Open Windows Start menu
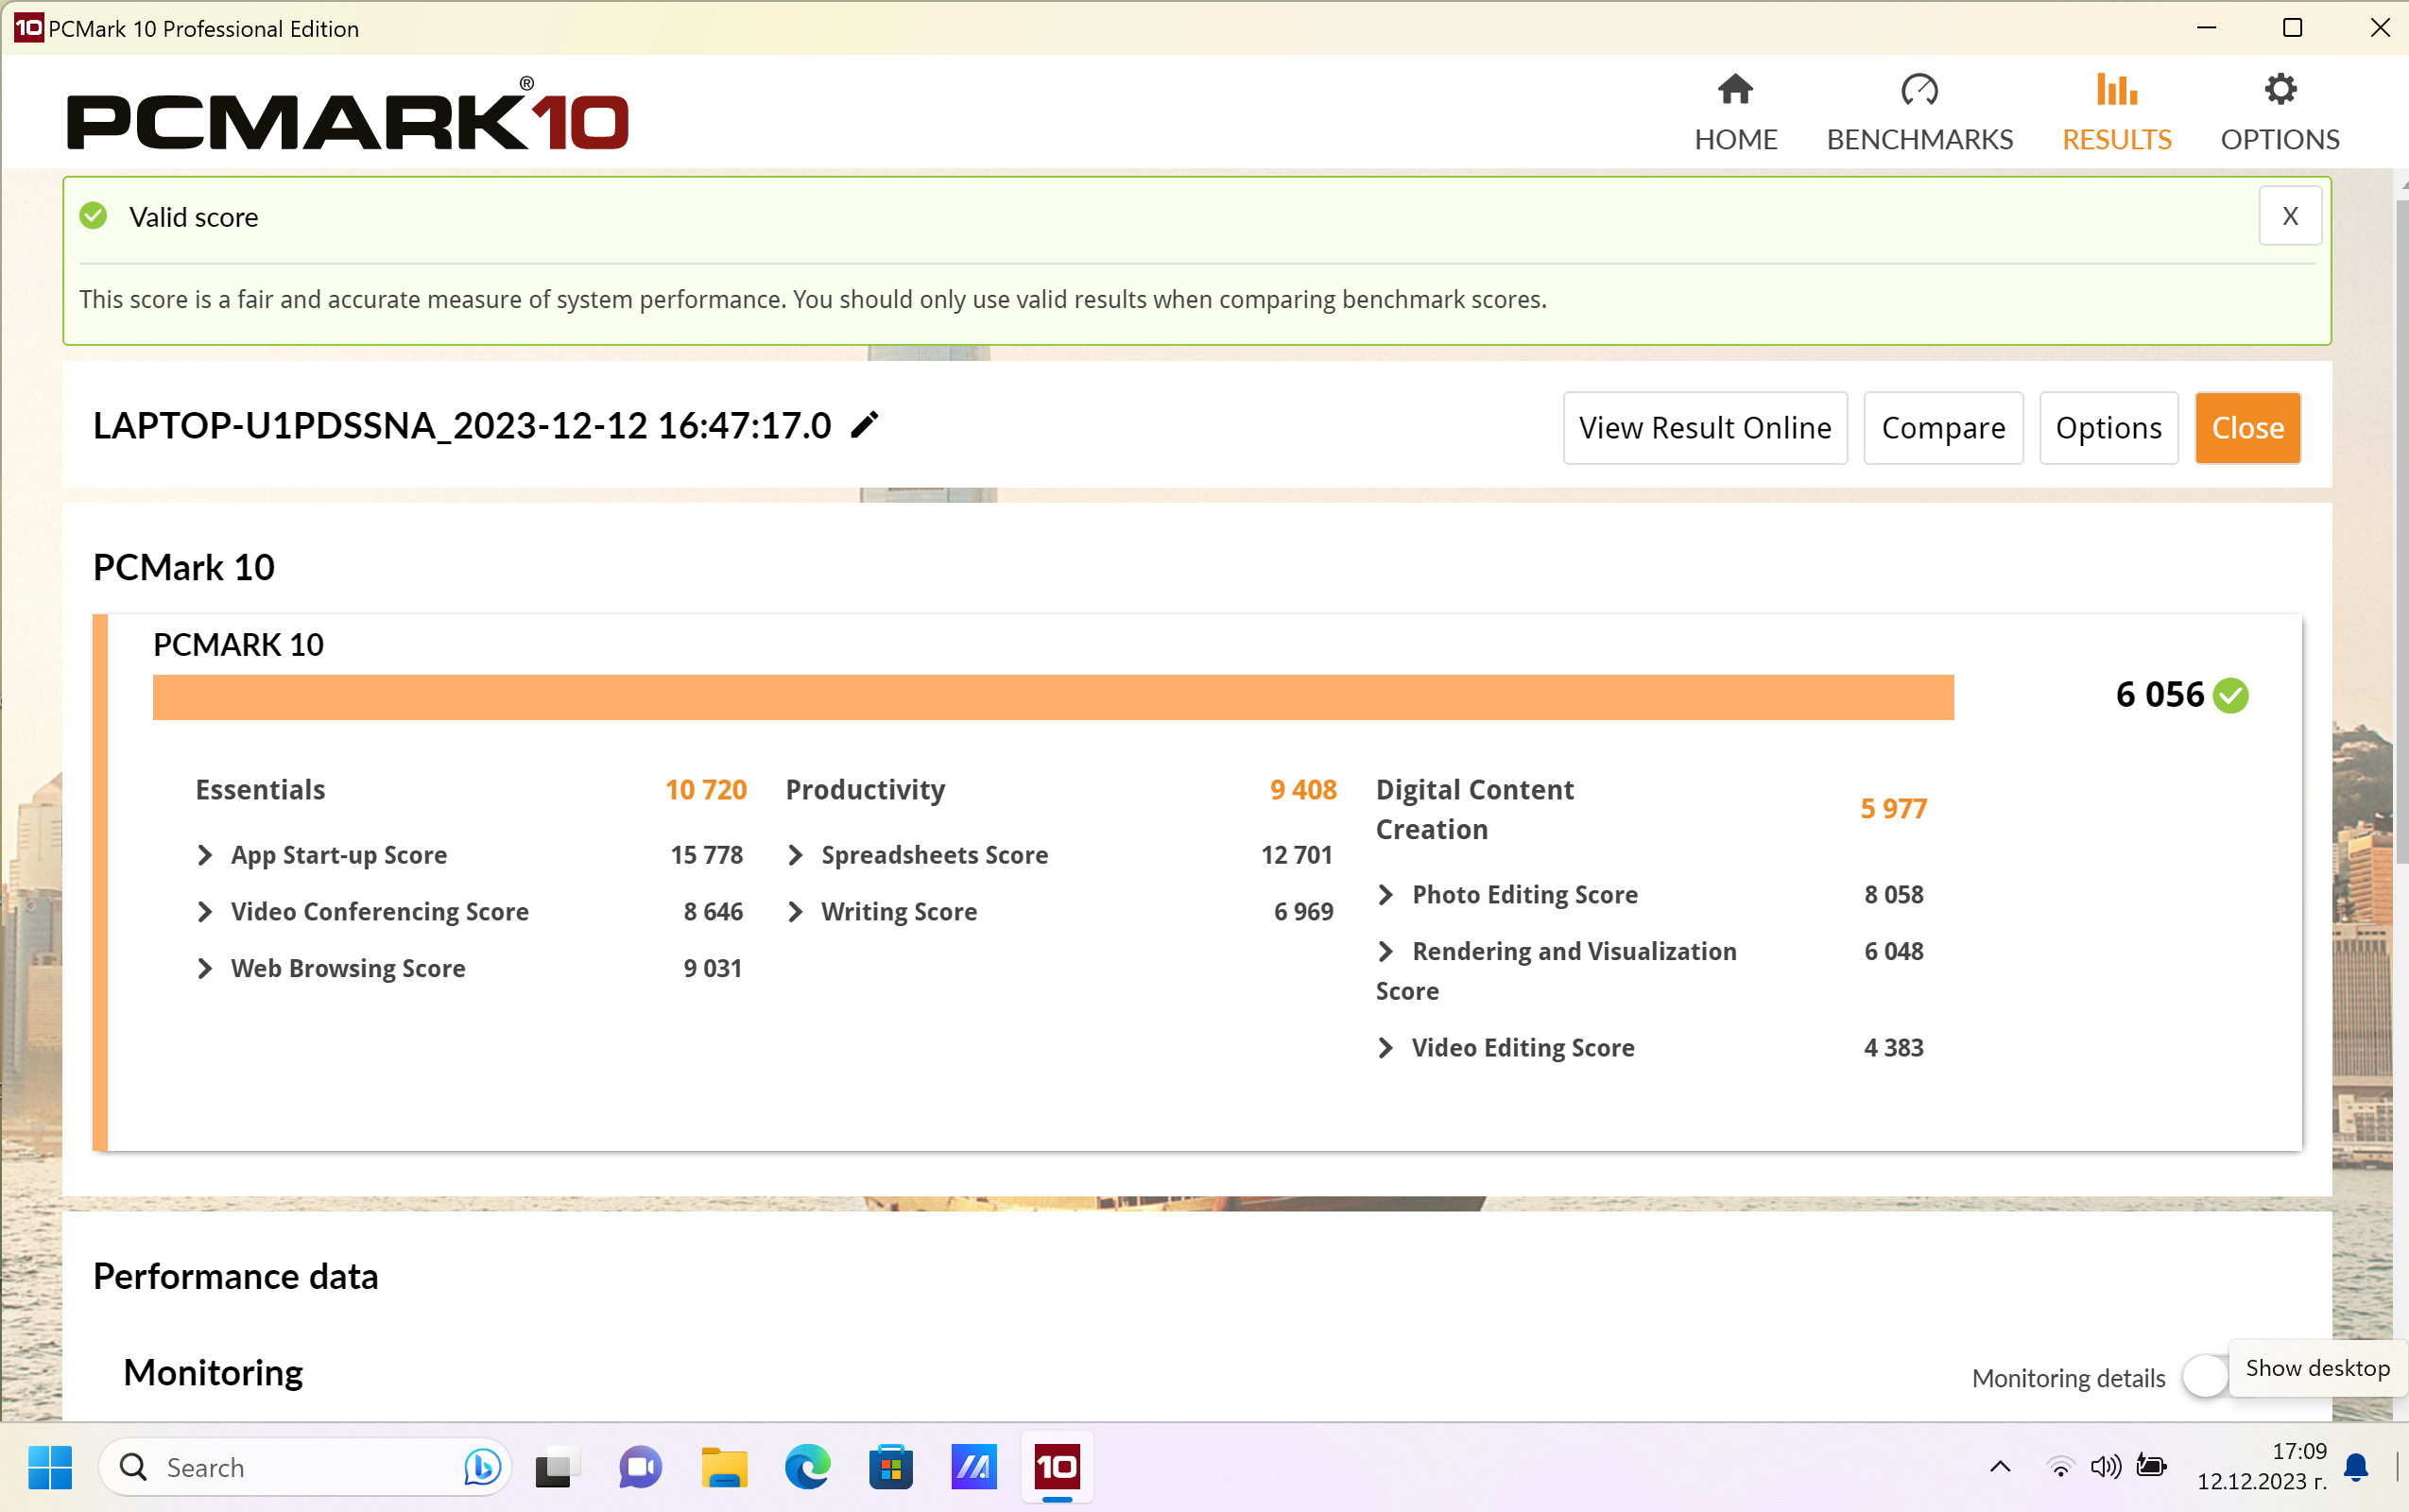Image resolution: width=2409 pixels, height=1512 pixels. [50, 1467]
